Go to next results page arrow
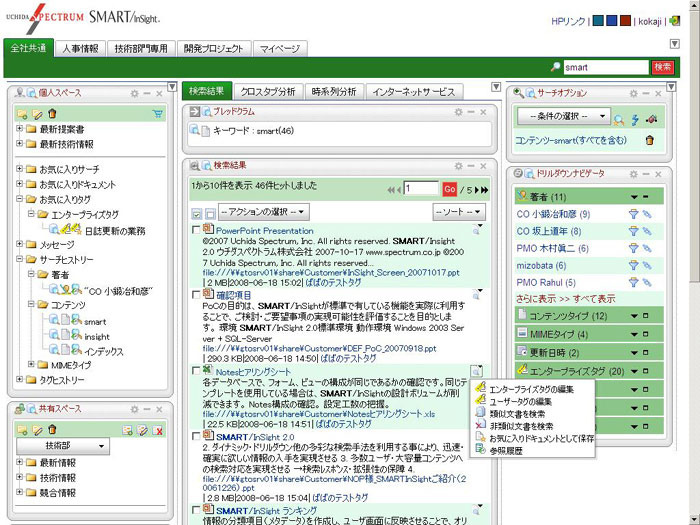Image resolution: width=700 pixels, height=525 pixels. (x=477, y=190)
